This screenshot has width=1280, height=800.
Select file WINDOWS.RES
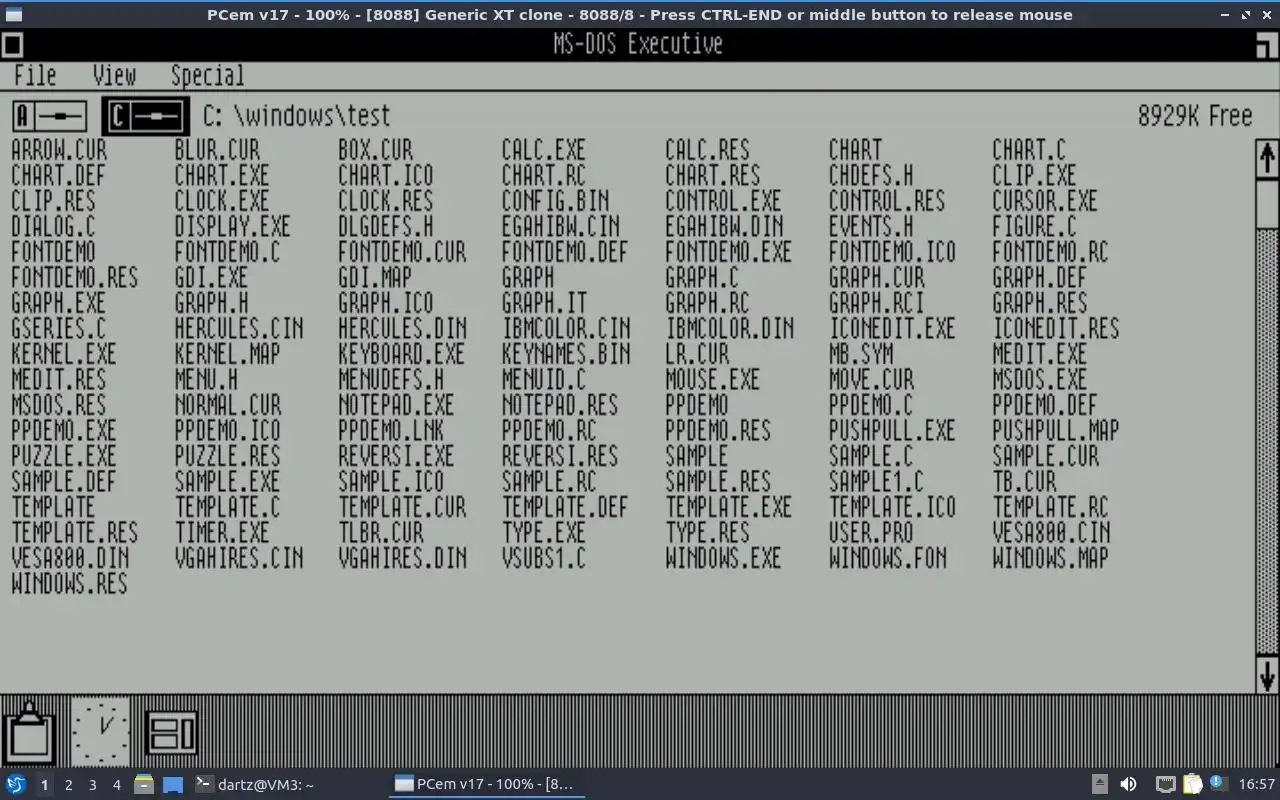point(69,583)
